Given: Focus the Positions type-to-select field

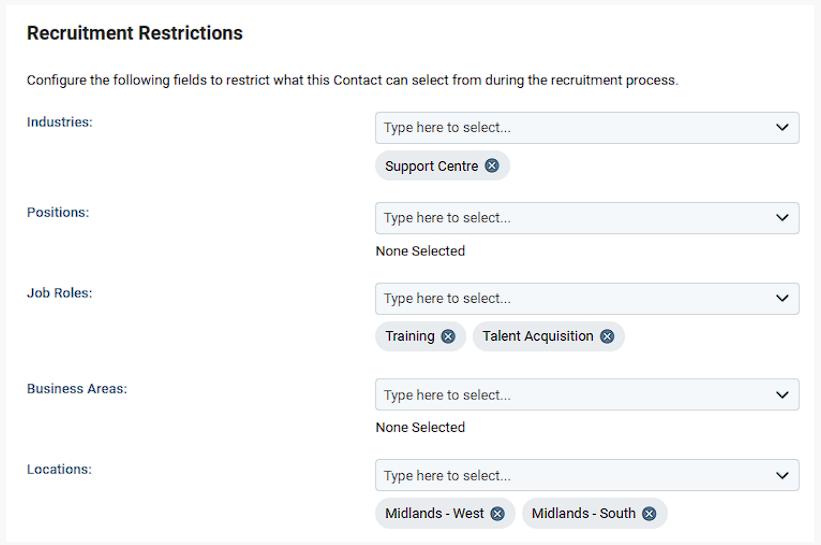Looking at the screenshot, I should [587, 218].
